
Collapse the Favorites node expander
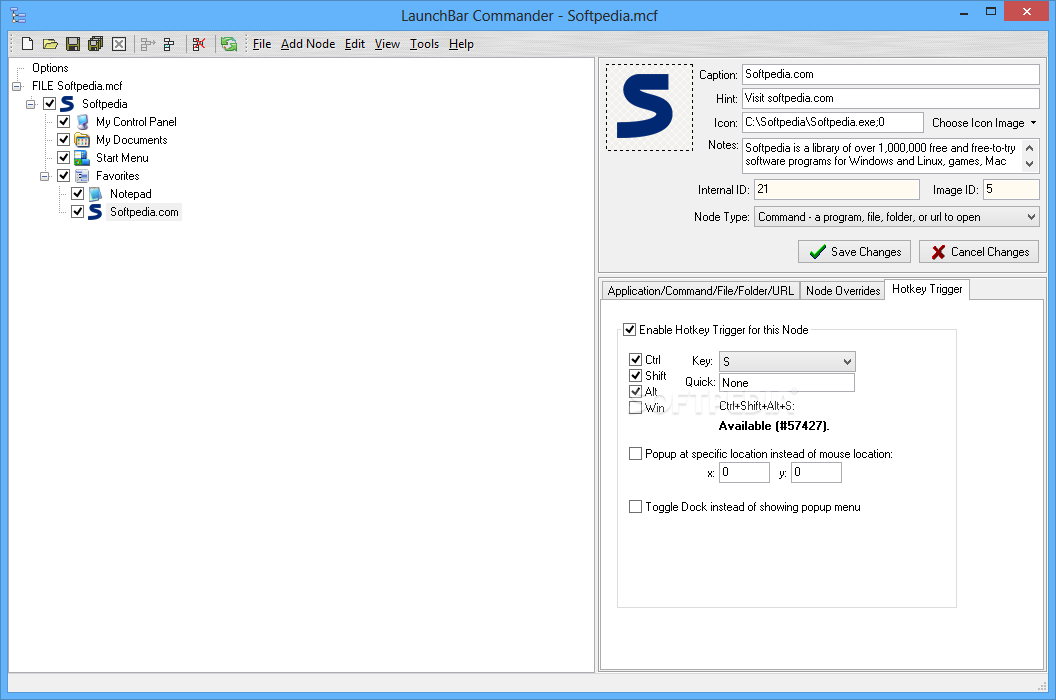[45, 176]
